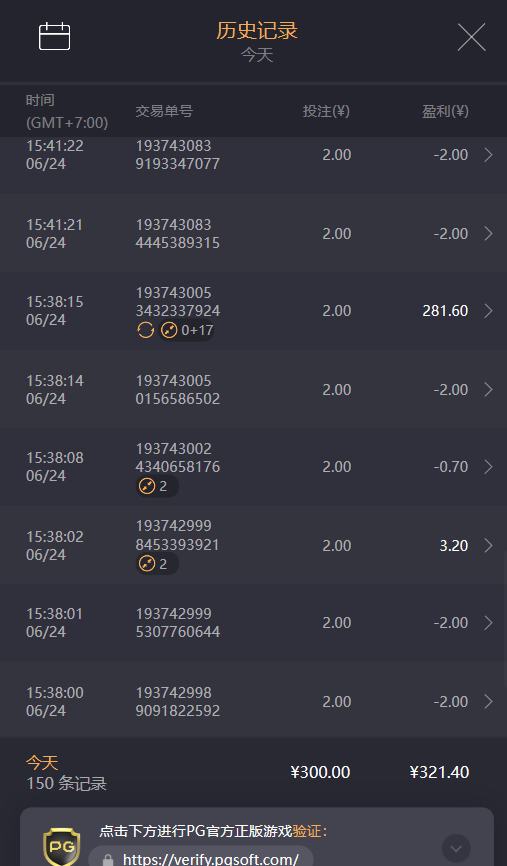Open arrow for the 15:38:01 record
The height and width of the screenshot is (866, 507).
(488, 623)
